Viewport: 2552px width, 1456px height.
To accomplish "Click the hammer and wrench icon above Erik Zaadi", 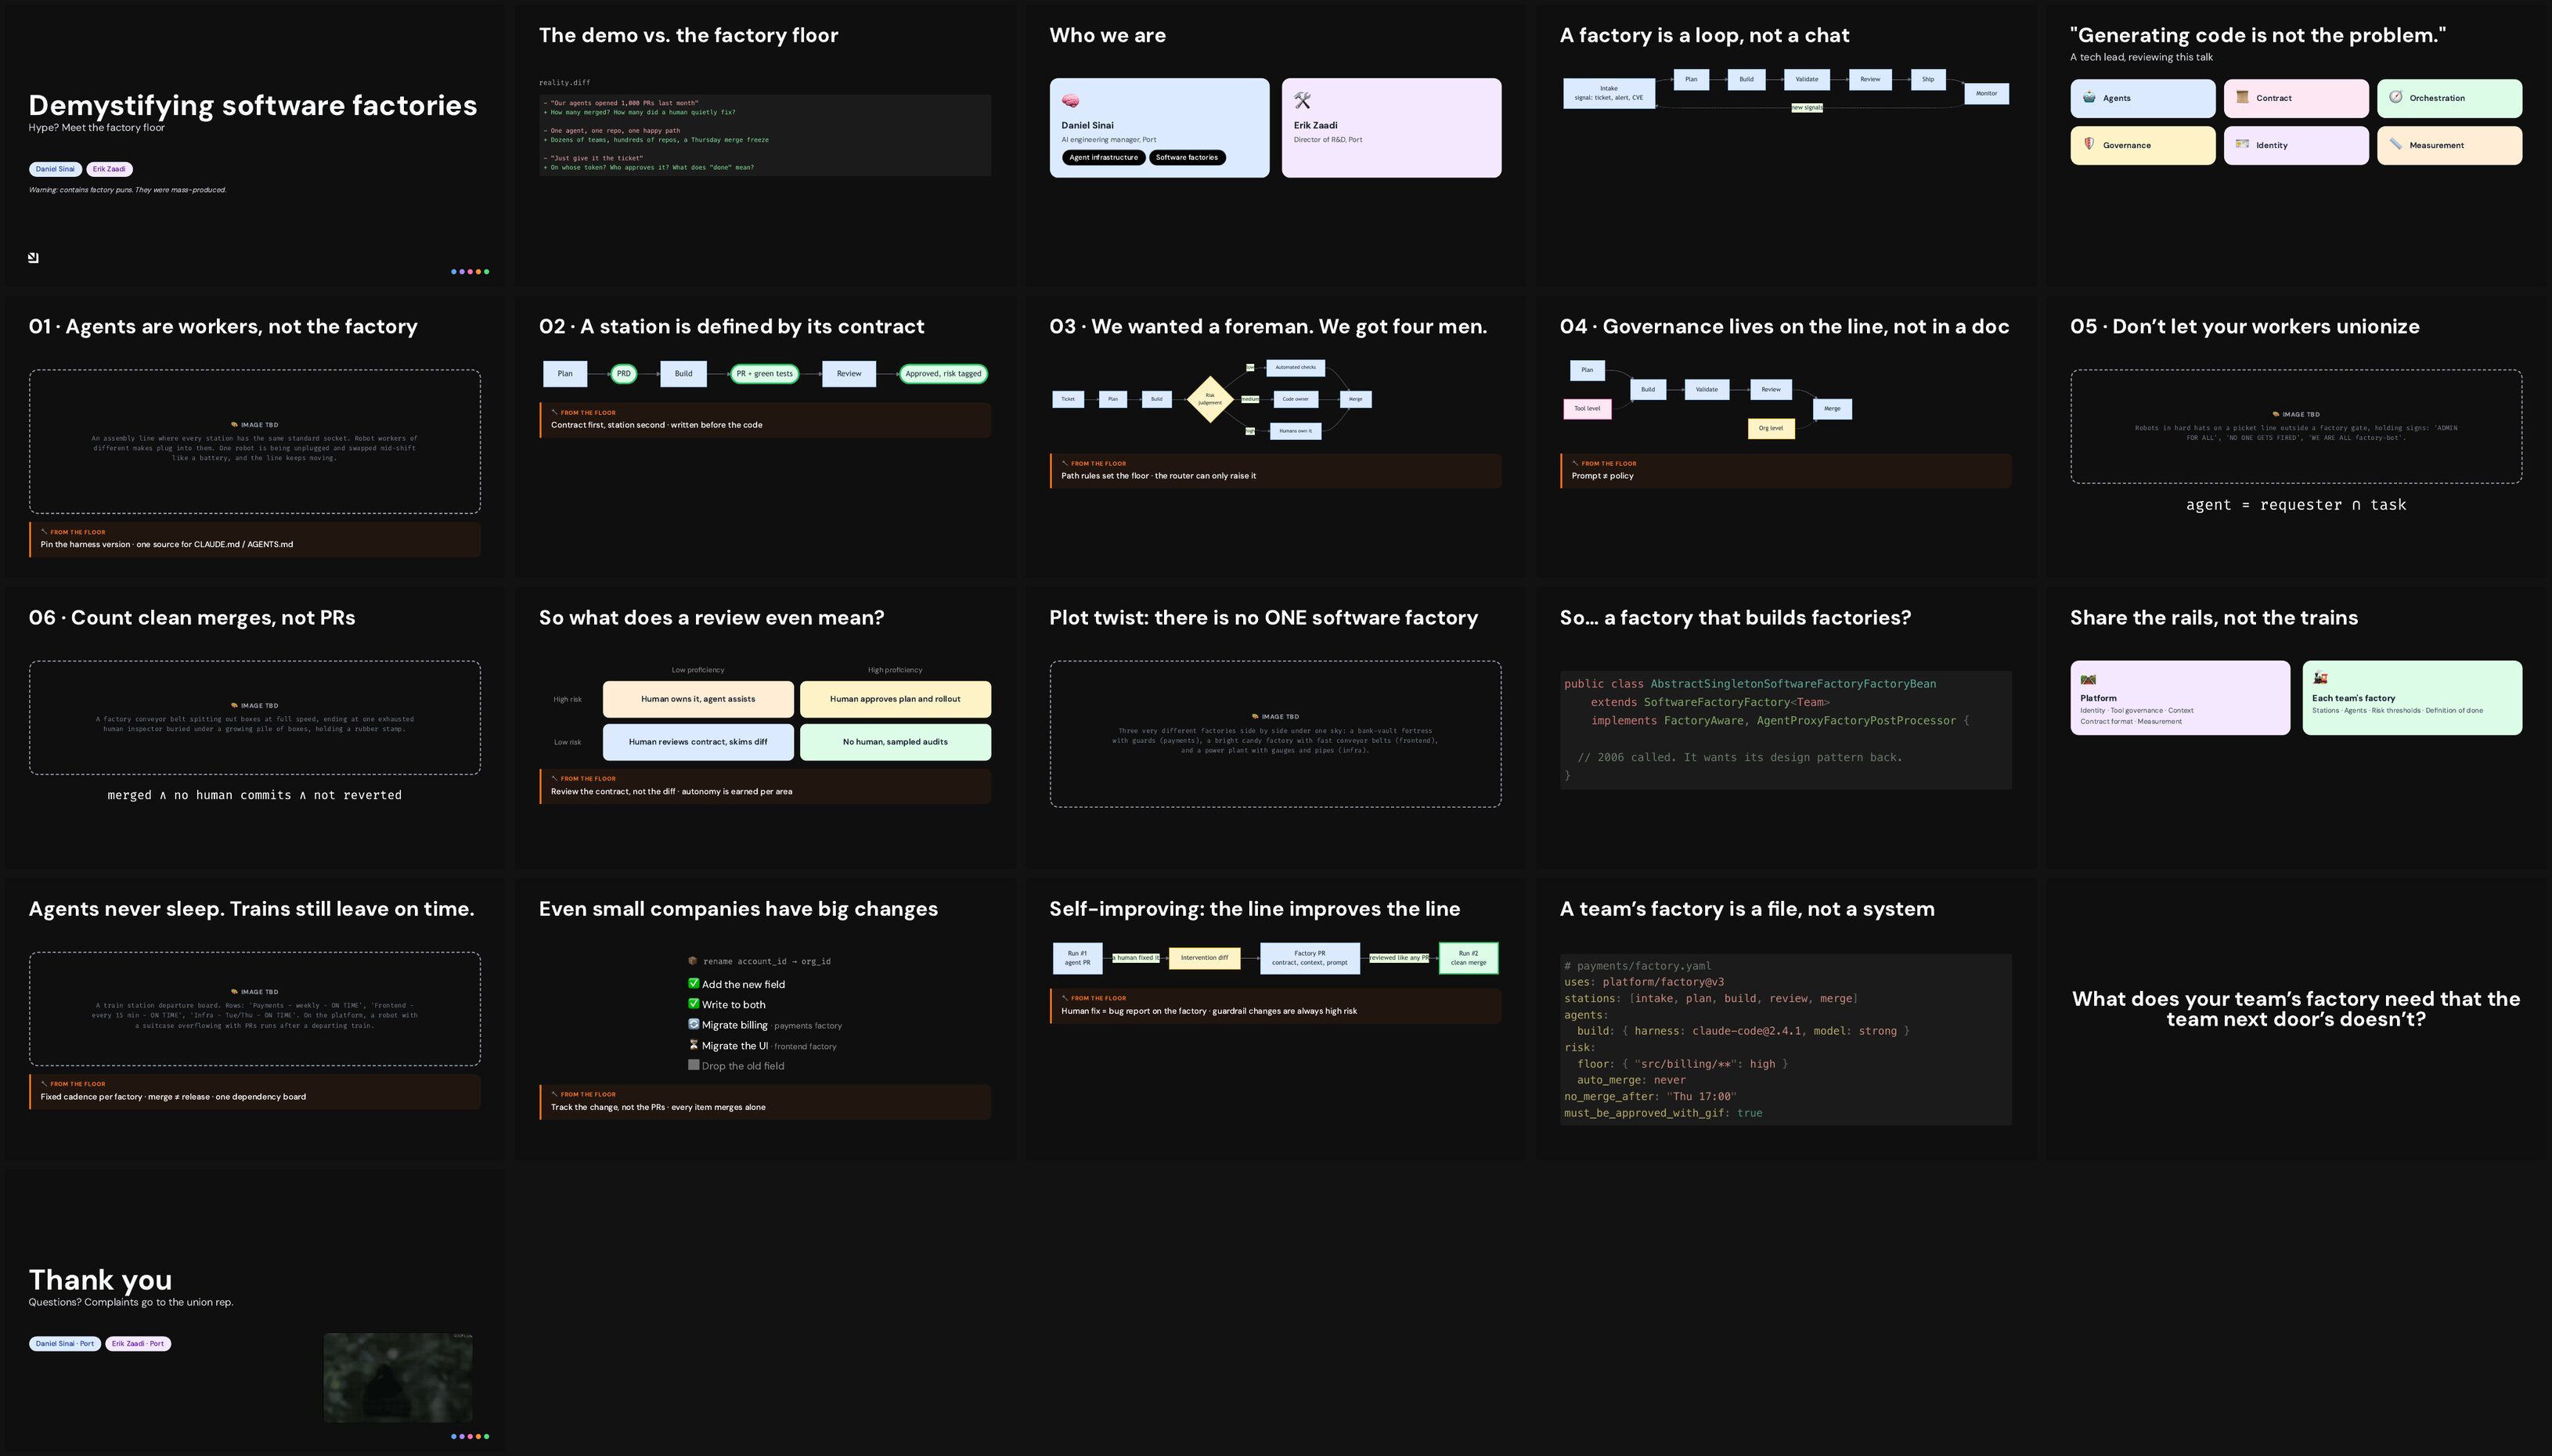I will [x=1302, y=101].
